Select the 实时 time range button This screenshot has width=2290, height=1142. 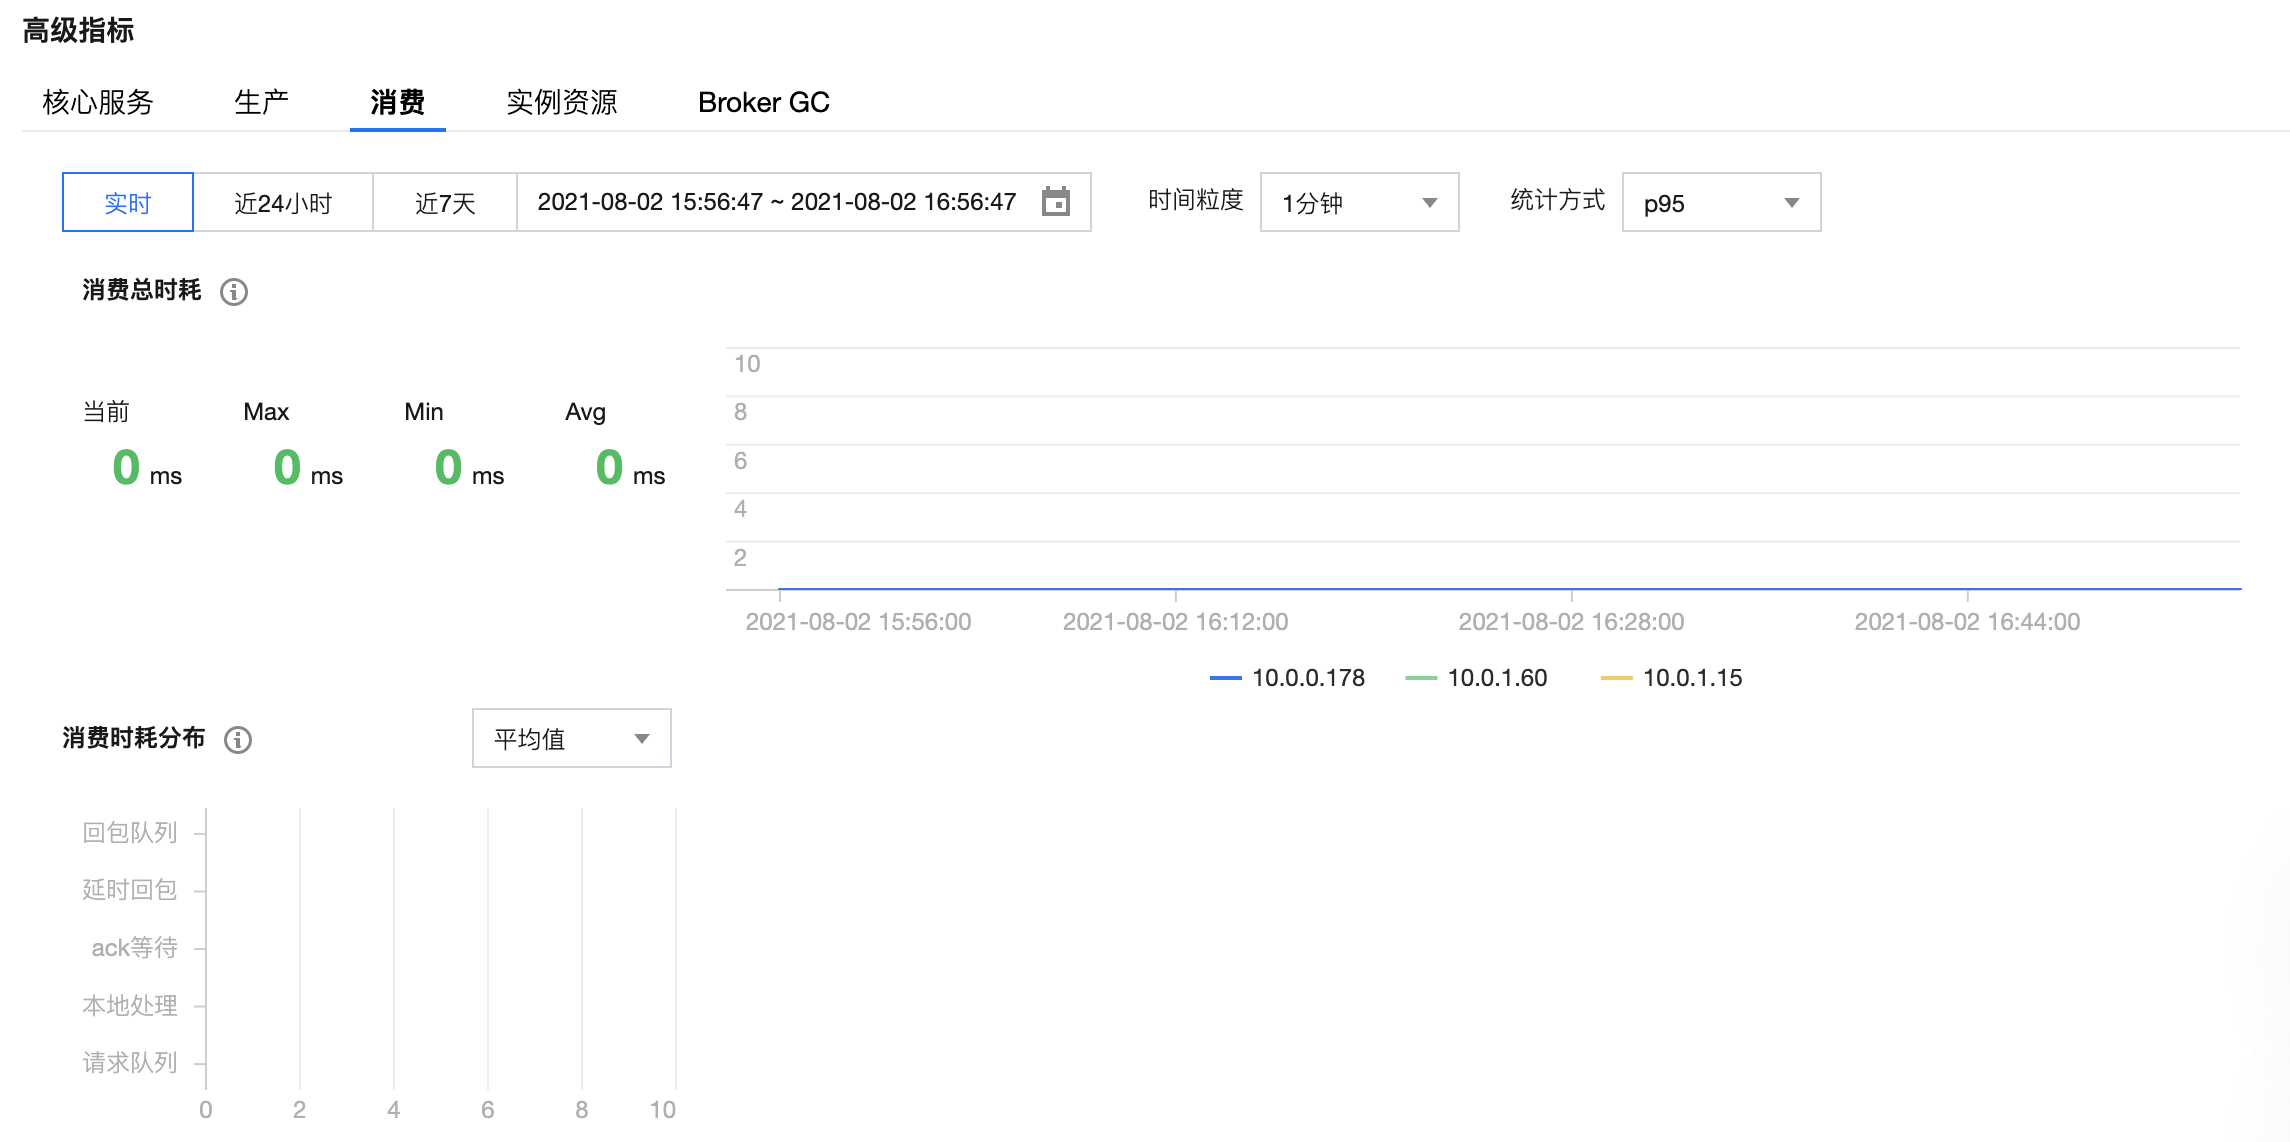pos(128,203)
